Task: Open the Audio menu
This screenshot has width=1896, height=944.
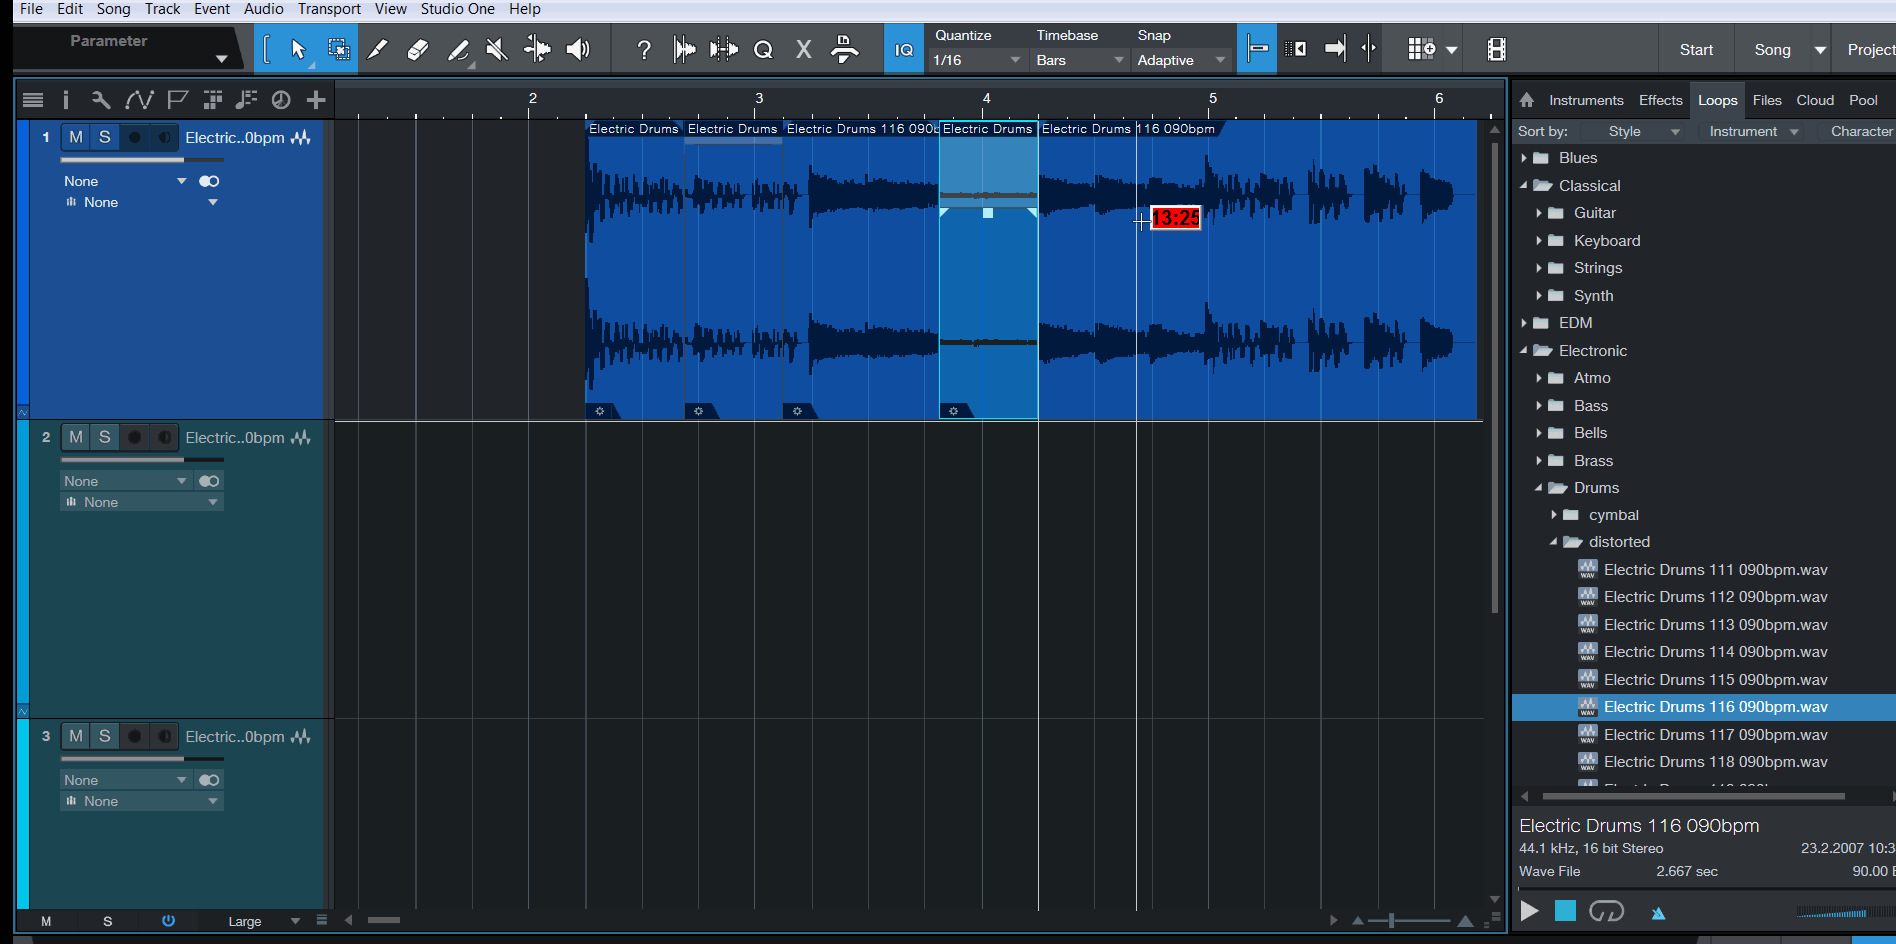Action: [x=264, y=9]
